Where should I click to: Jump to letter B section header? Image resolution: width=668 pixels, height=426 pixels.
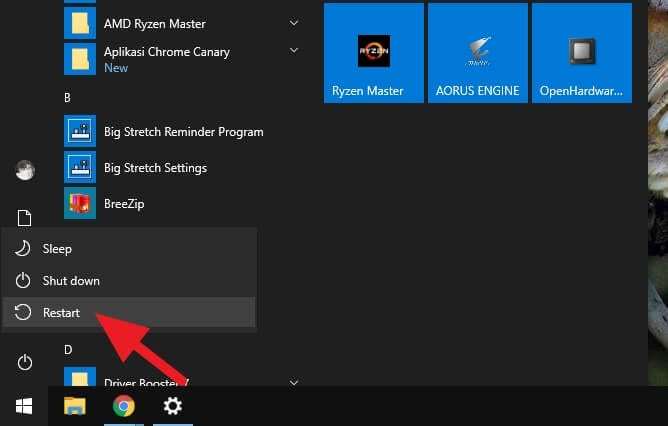tap(67, 98)
